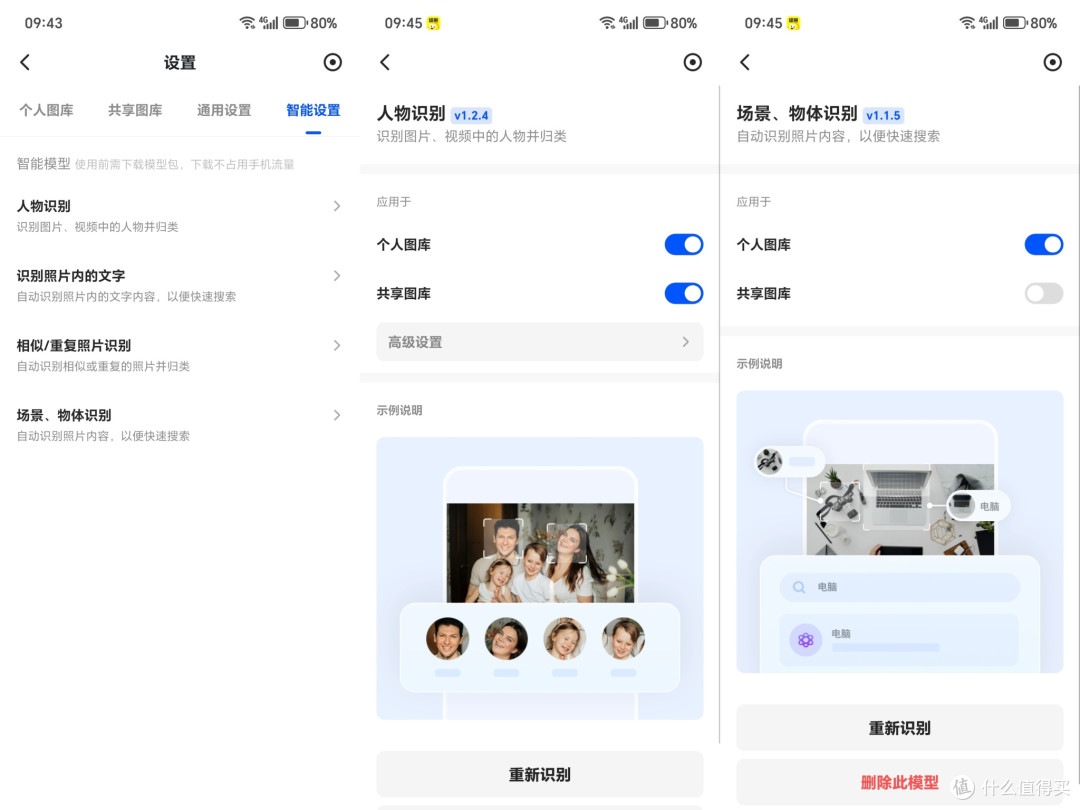Tap the v1.1.5 version badge
The width and height of the screenshot is (1080, 810).
pyautogui.click(x=883, y=115)
